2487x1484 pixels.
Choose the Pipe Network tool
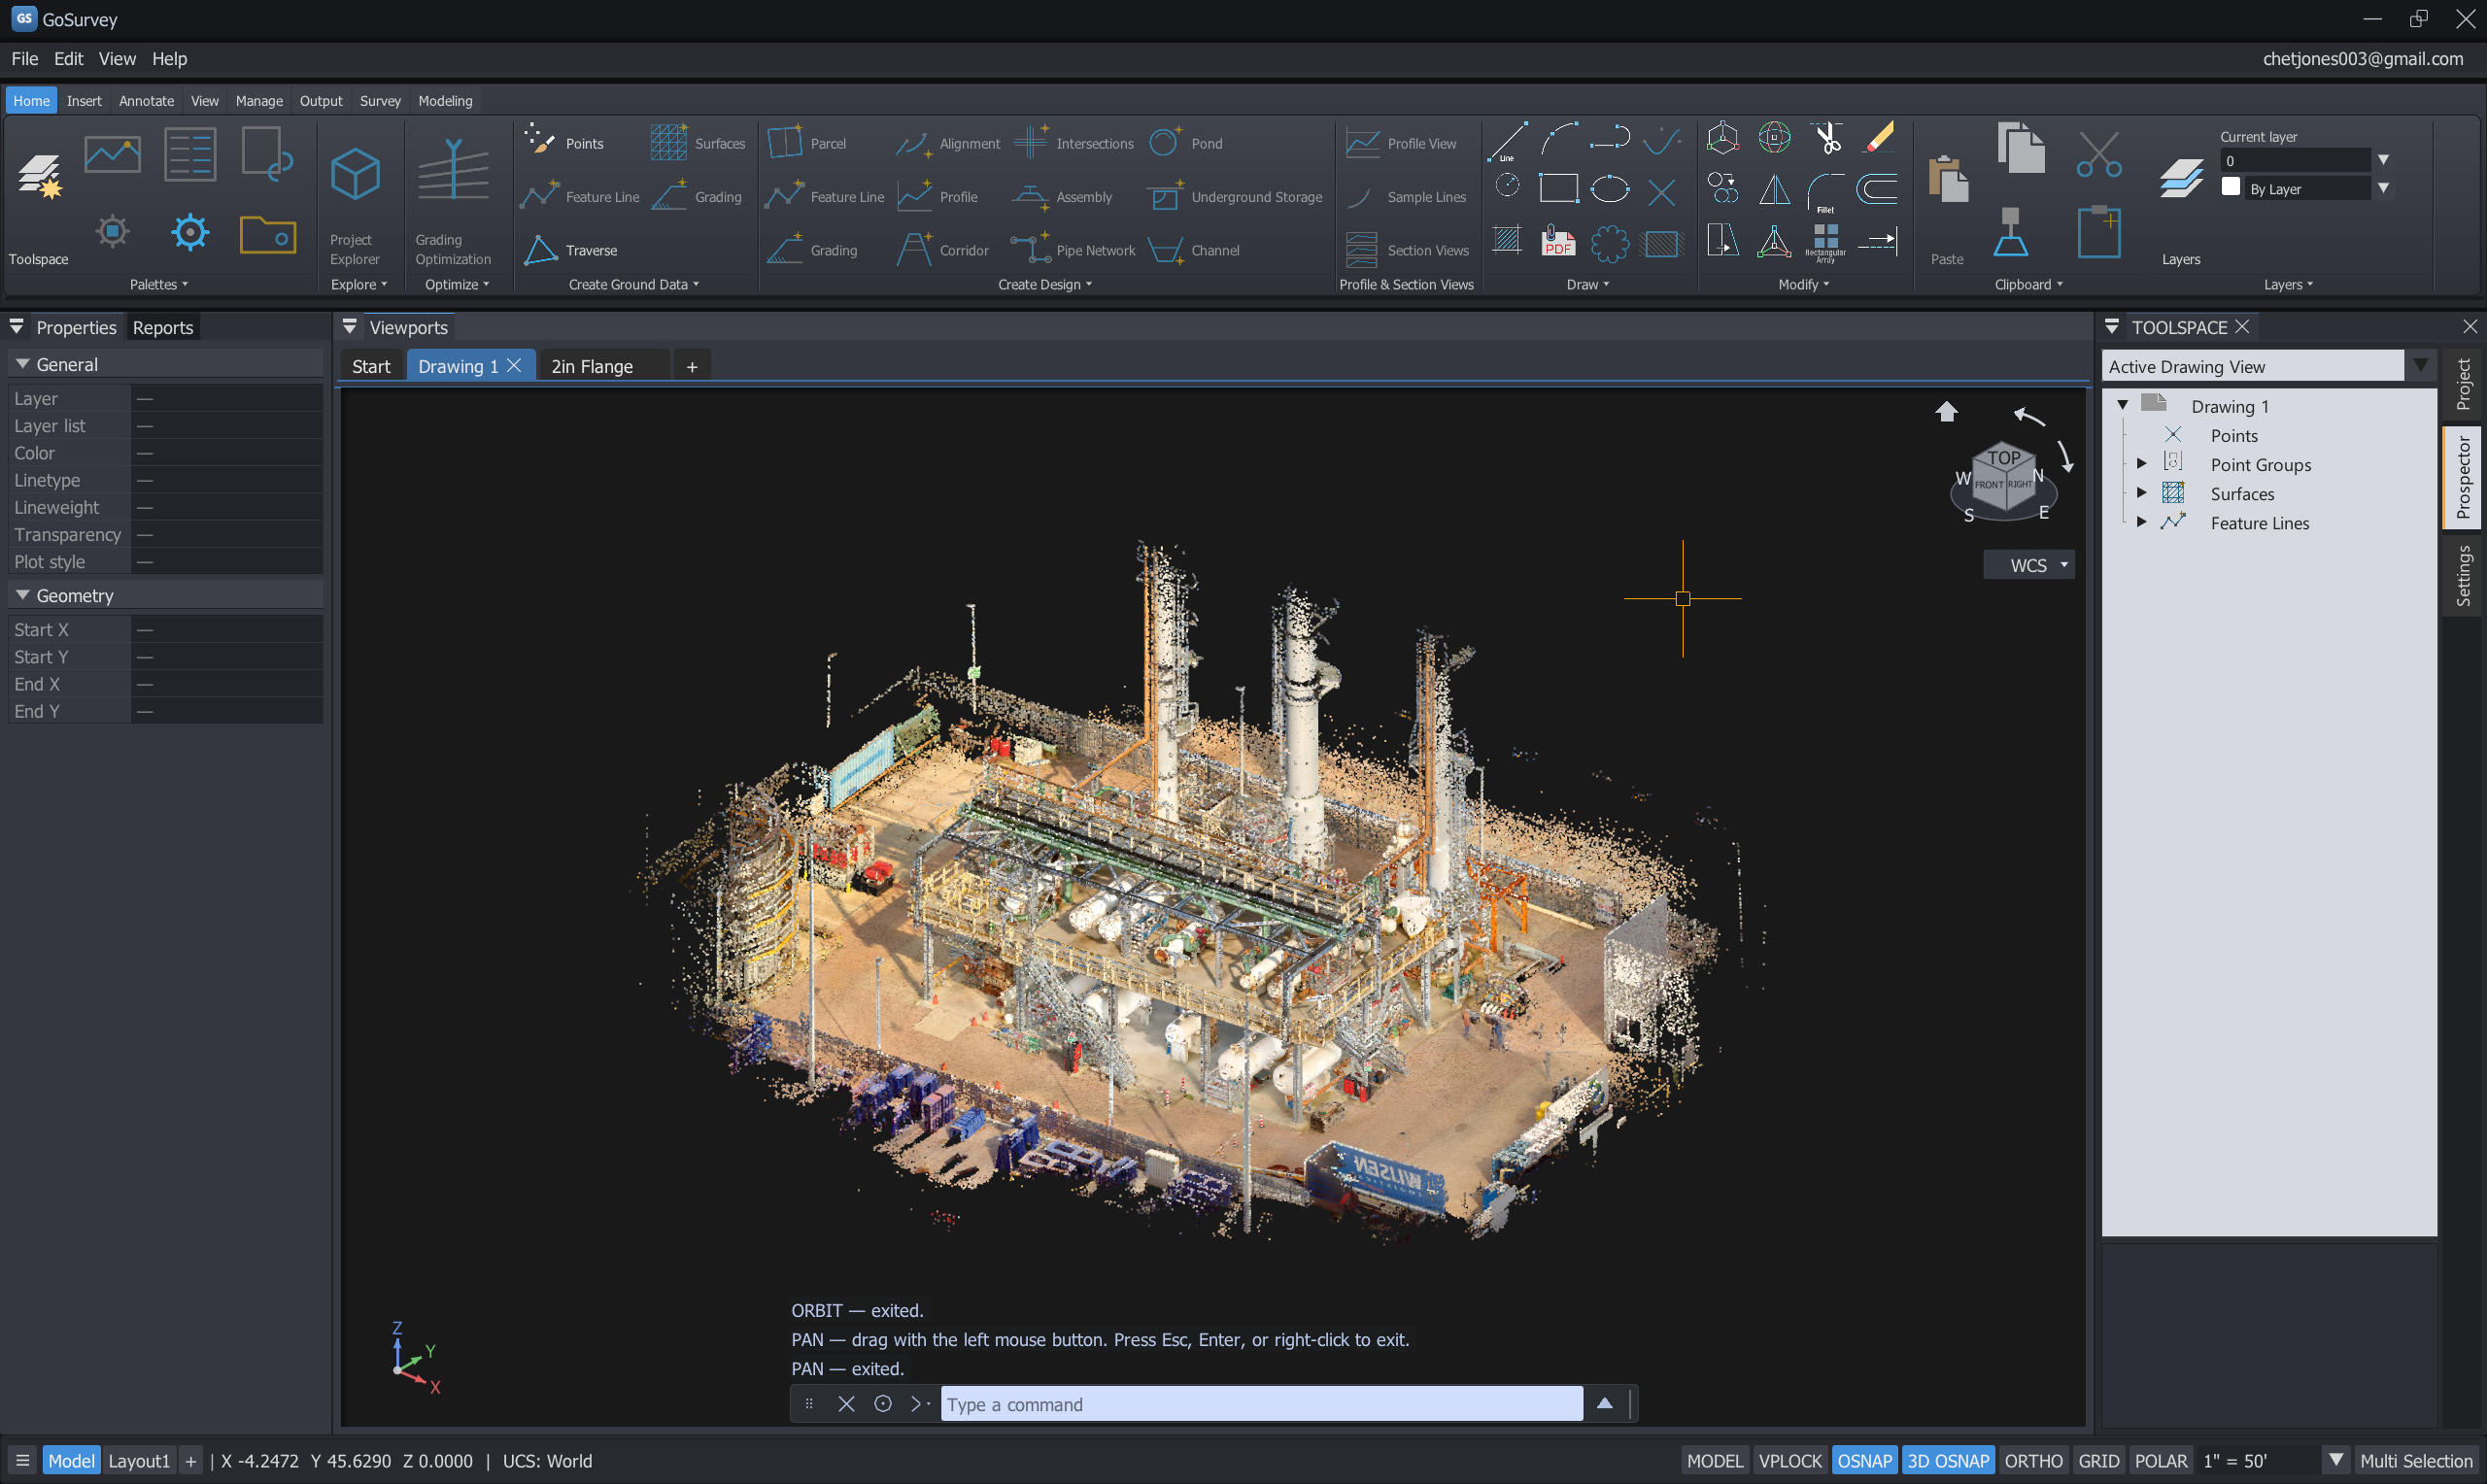click(1073, 250)
